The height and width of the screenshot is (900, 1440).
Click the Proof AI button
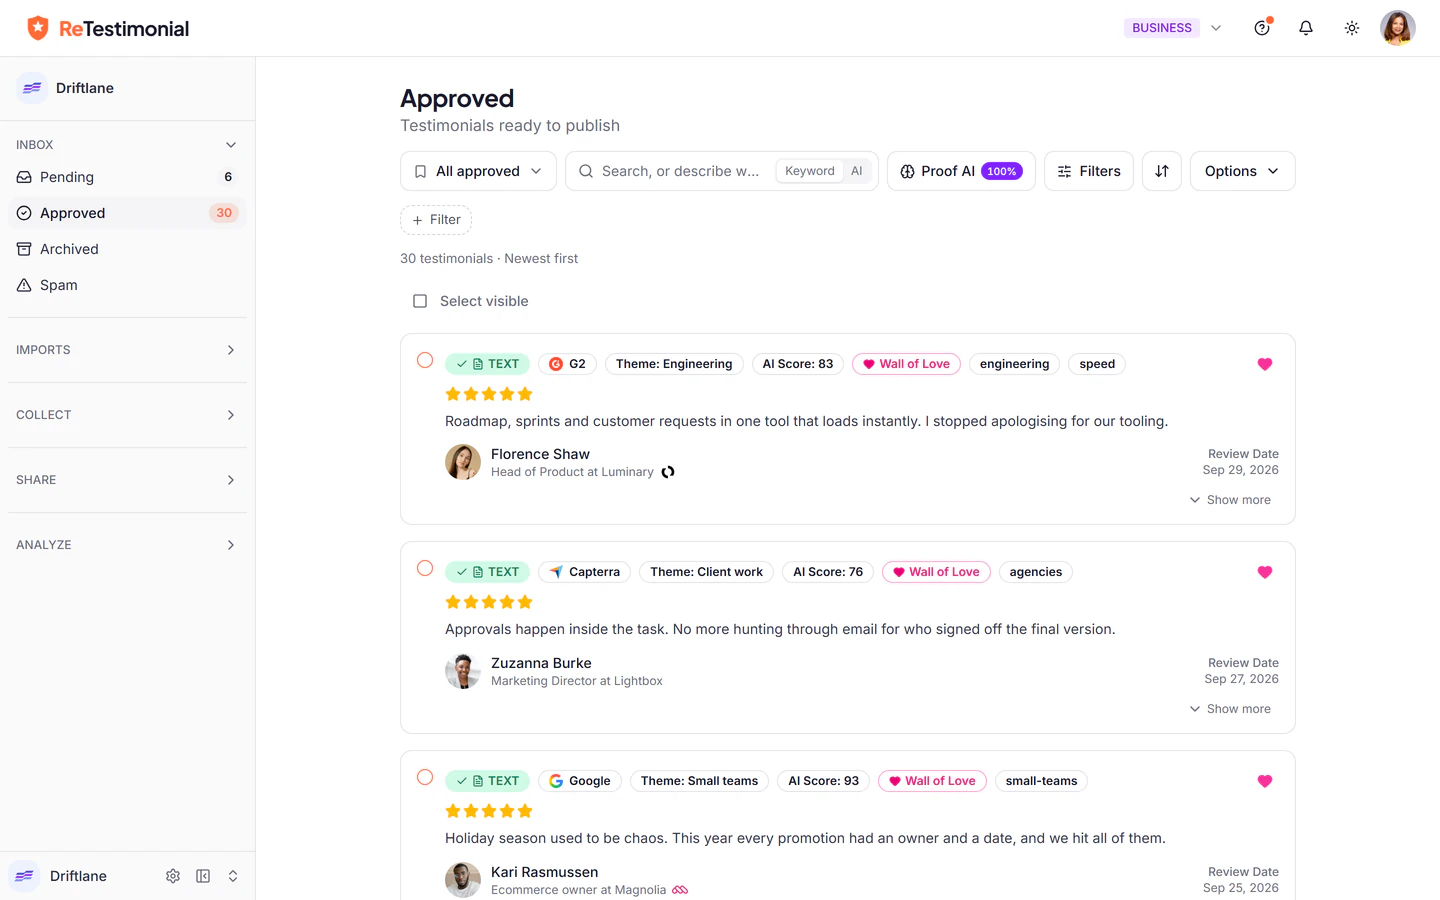point(961,171)
